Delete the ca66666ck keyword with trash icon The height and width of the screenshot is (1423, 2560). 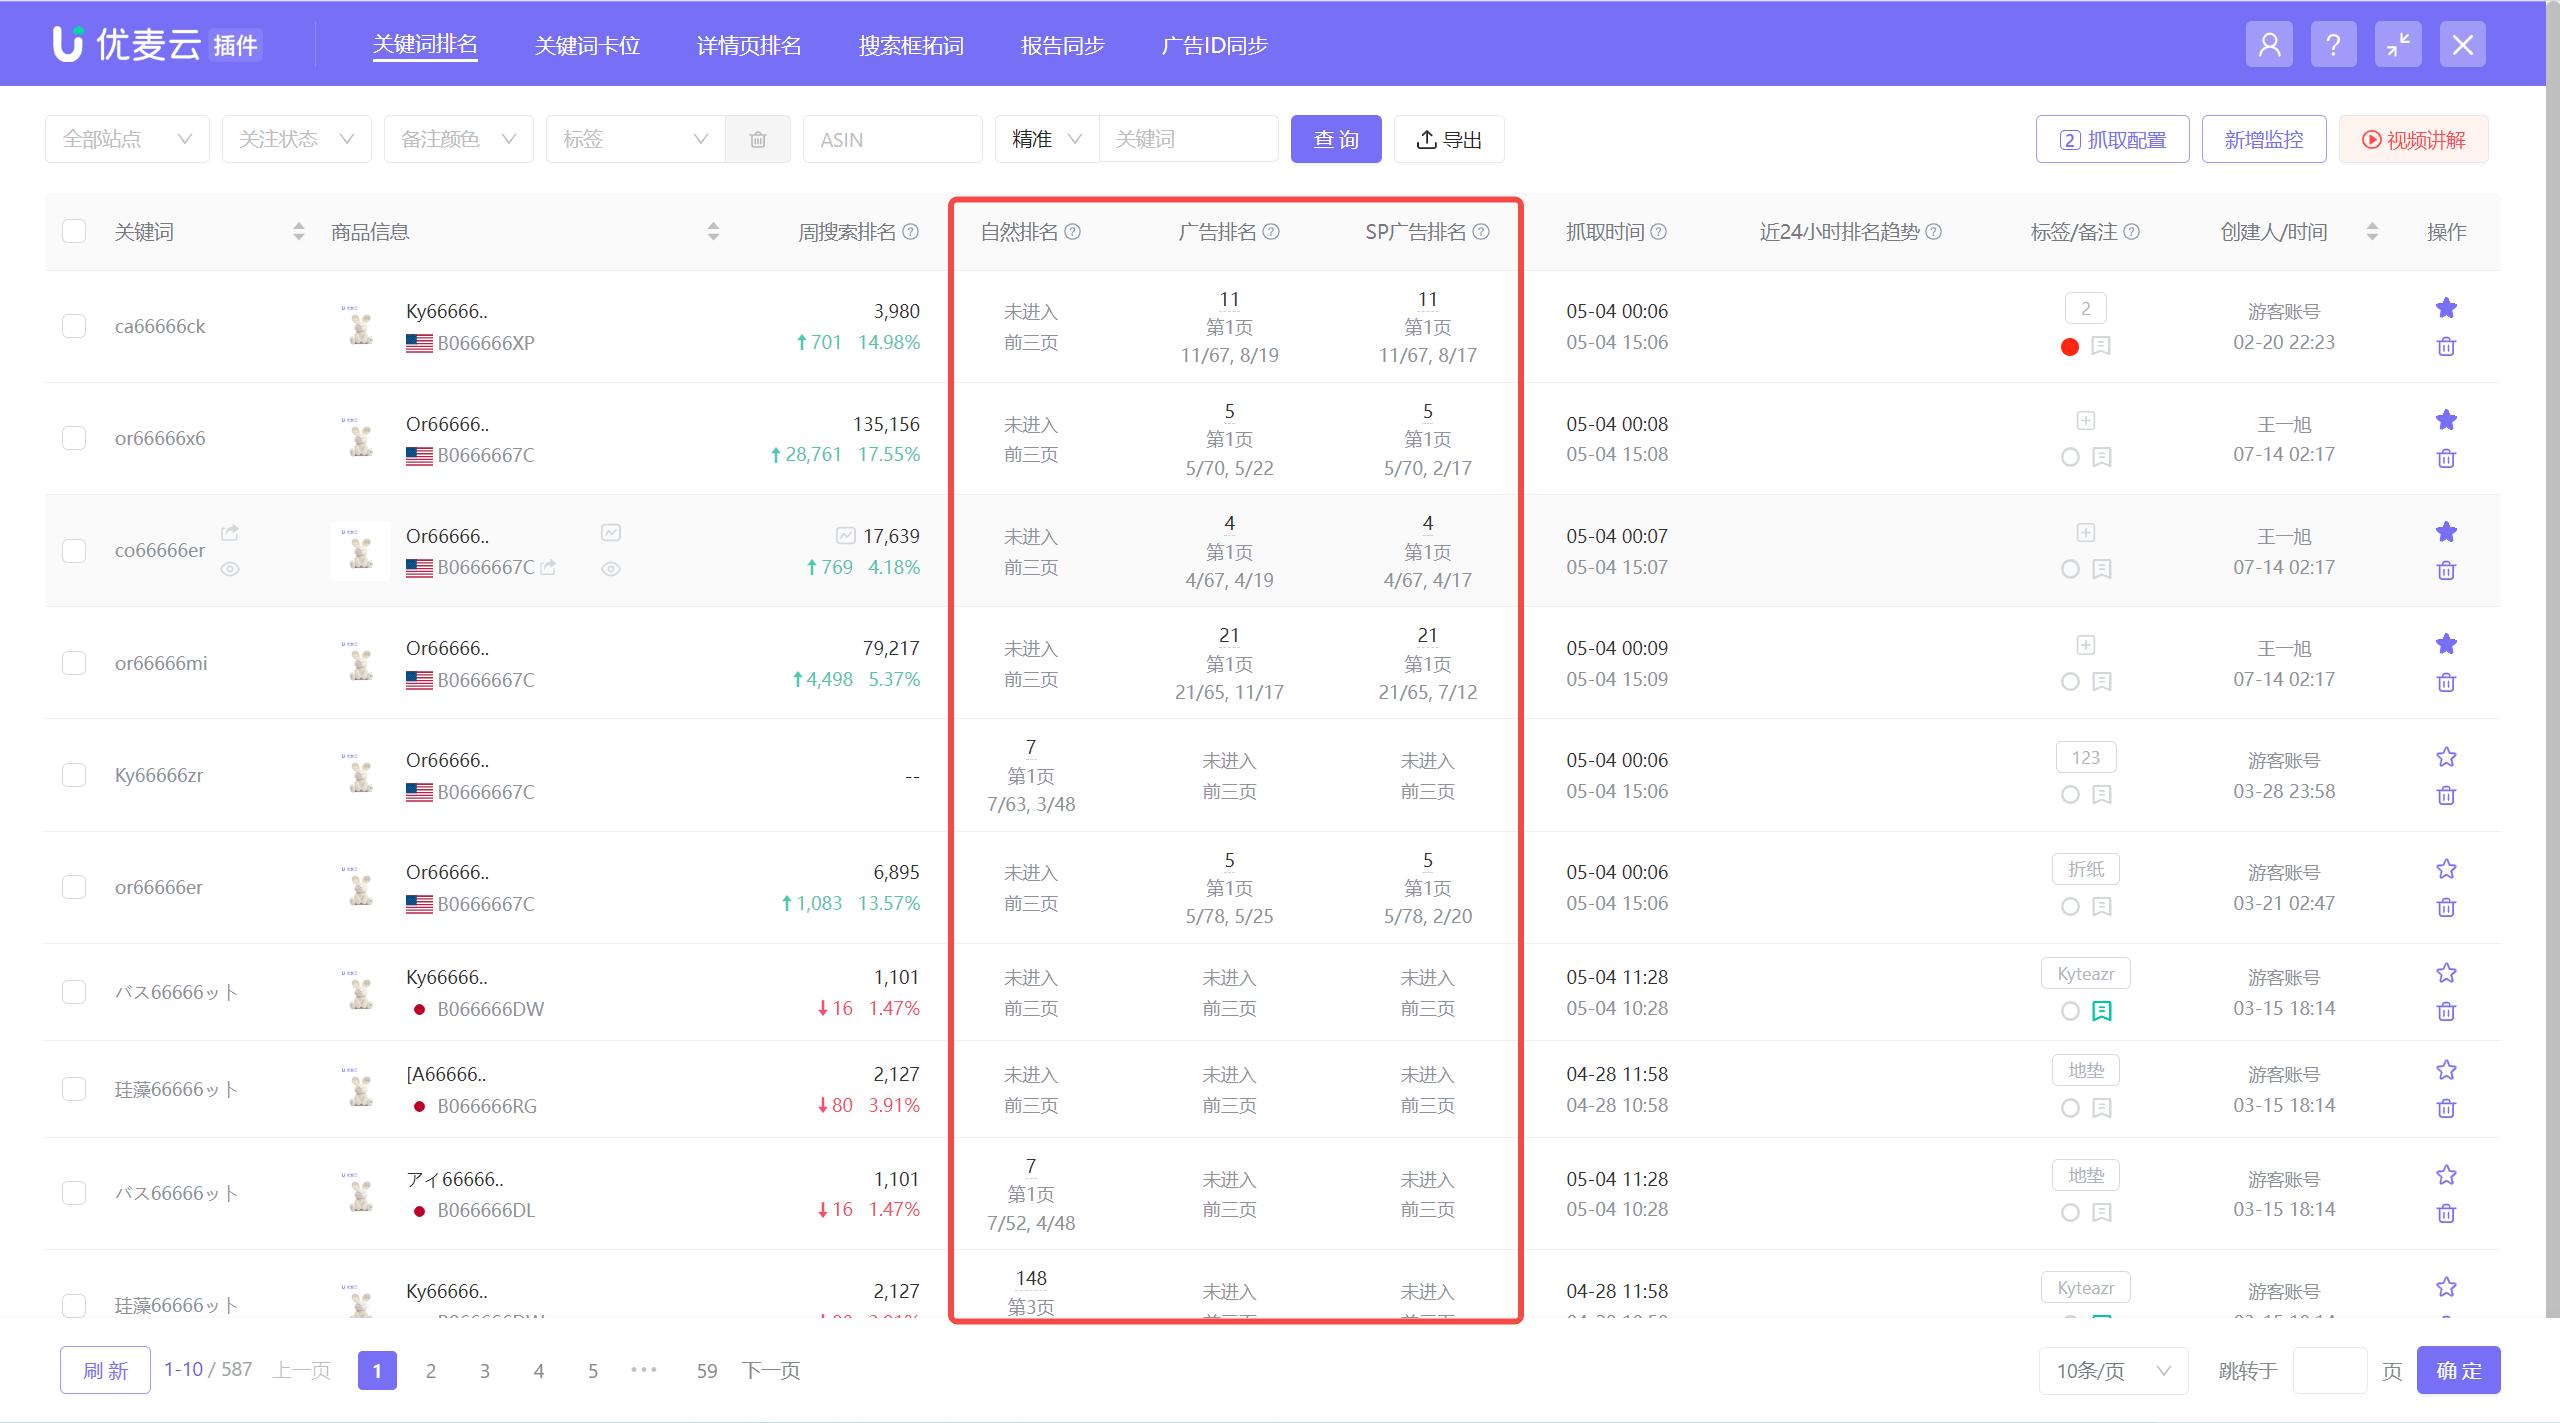pyautogui.click(x=2446, y=346)
